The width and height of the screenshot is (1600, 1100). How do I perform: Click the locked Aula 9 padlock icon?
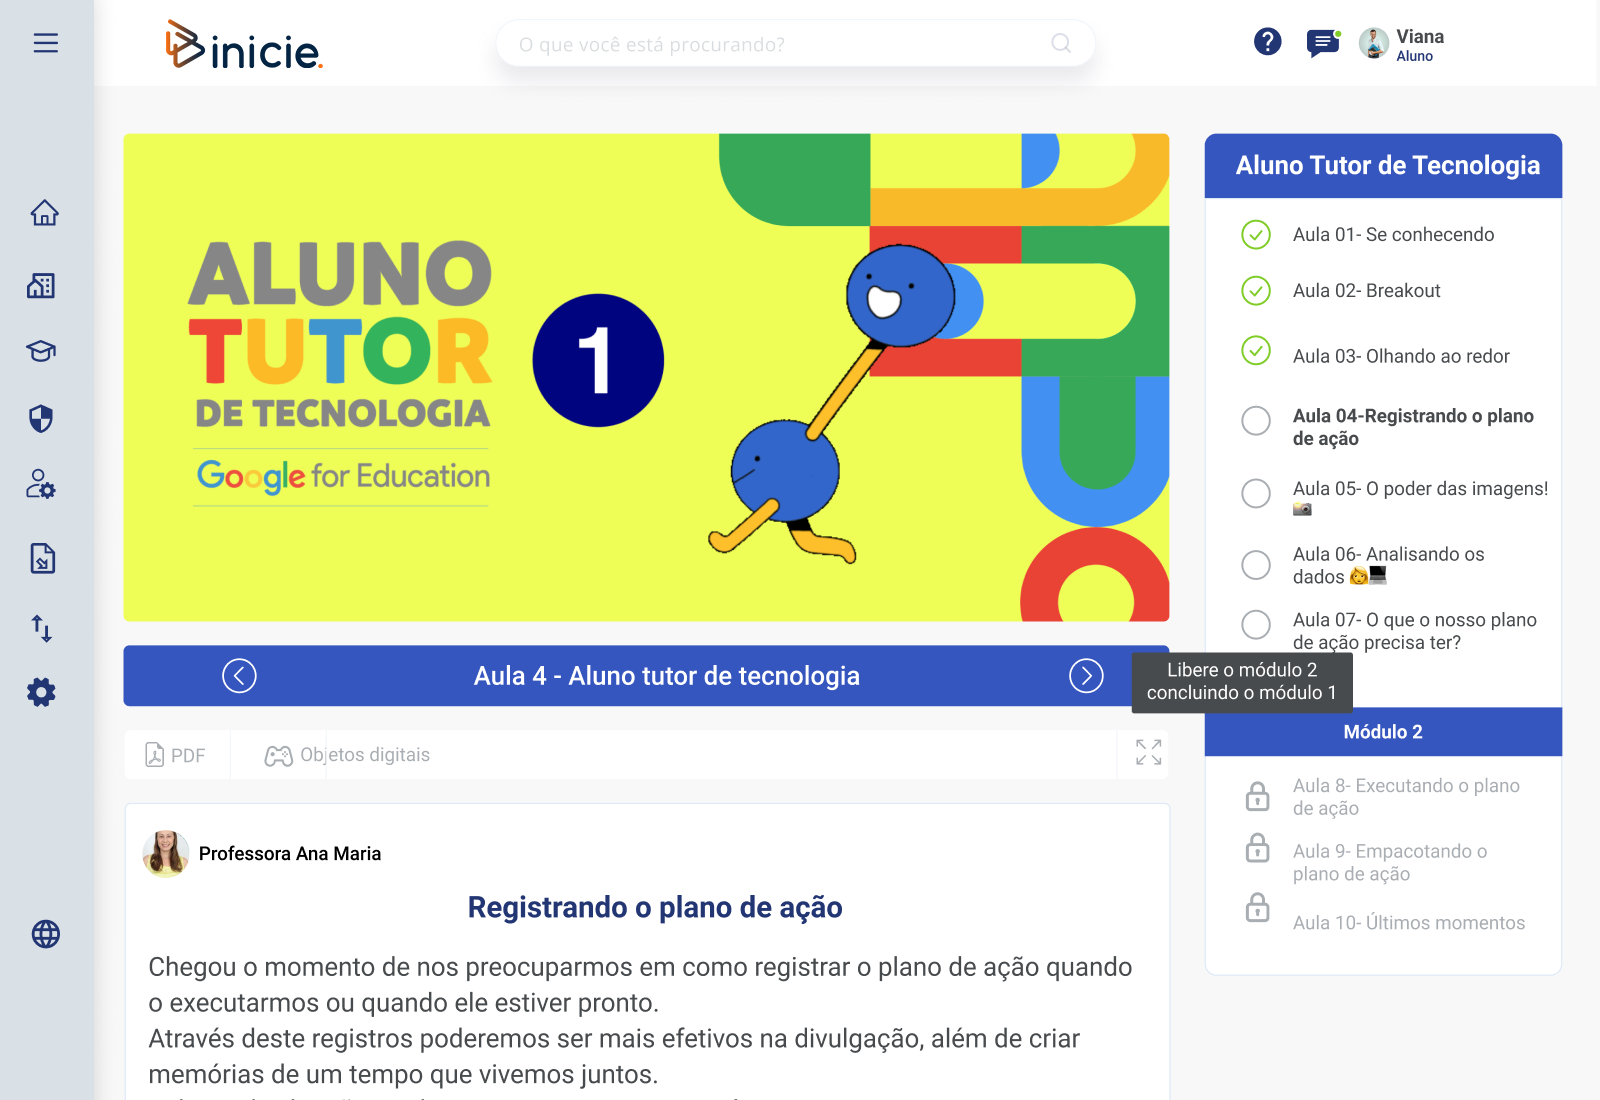(x=1257, y=848)
